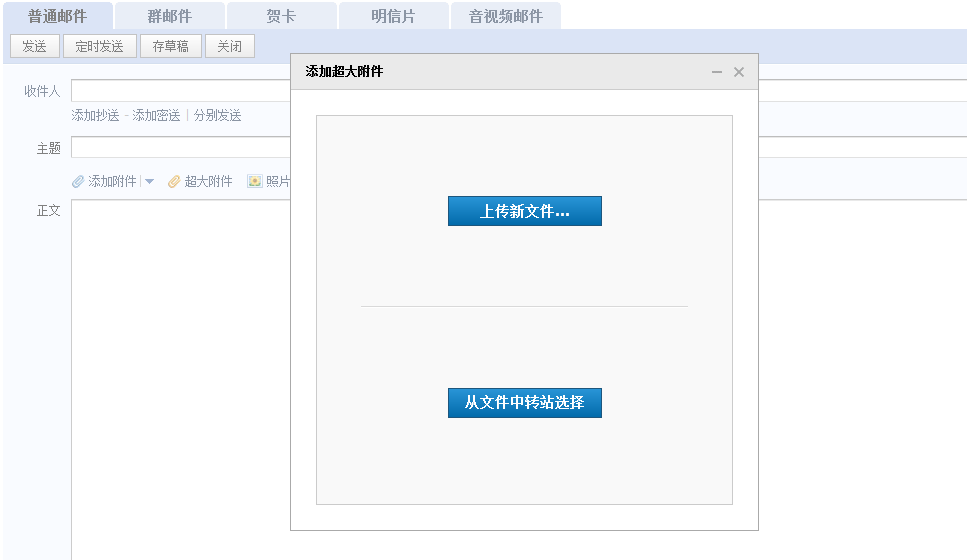
Task: Click the 定时发送 button
Action: pos(100,46)
